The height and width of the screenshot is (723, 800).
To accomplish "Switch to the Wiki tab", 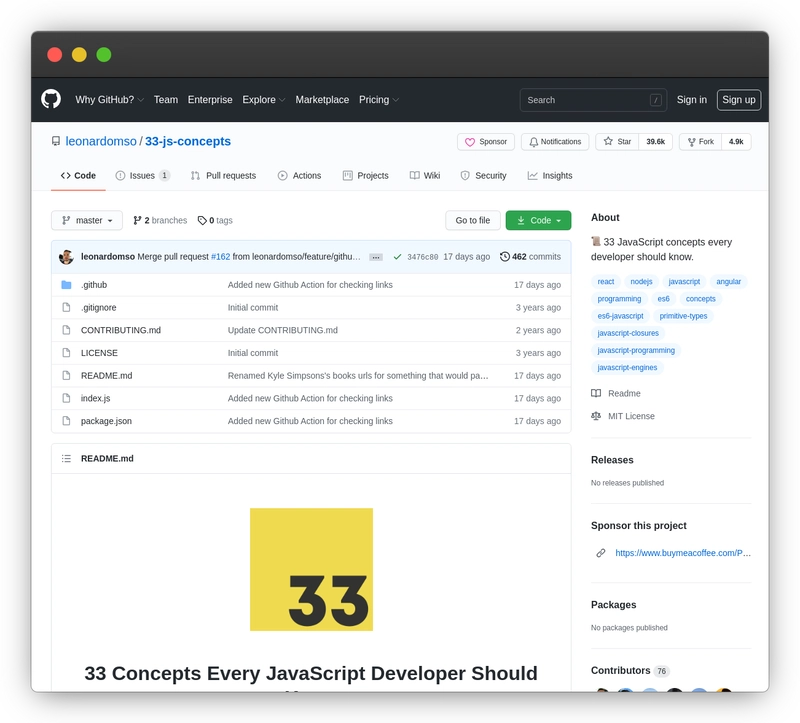I will pyautogui.click(x=424, y=176).
